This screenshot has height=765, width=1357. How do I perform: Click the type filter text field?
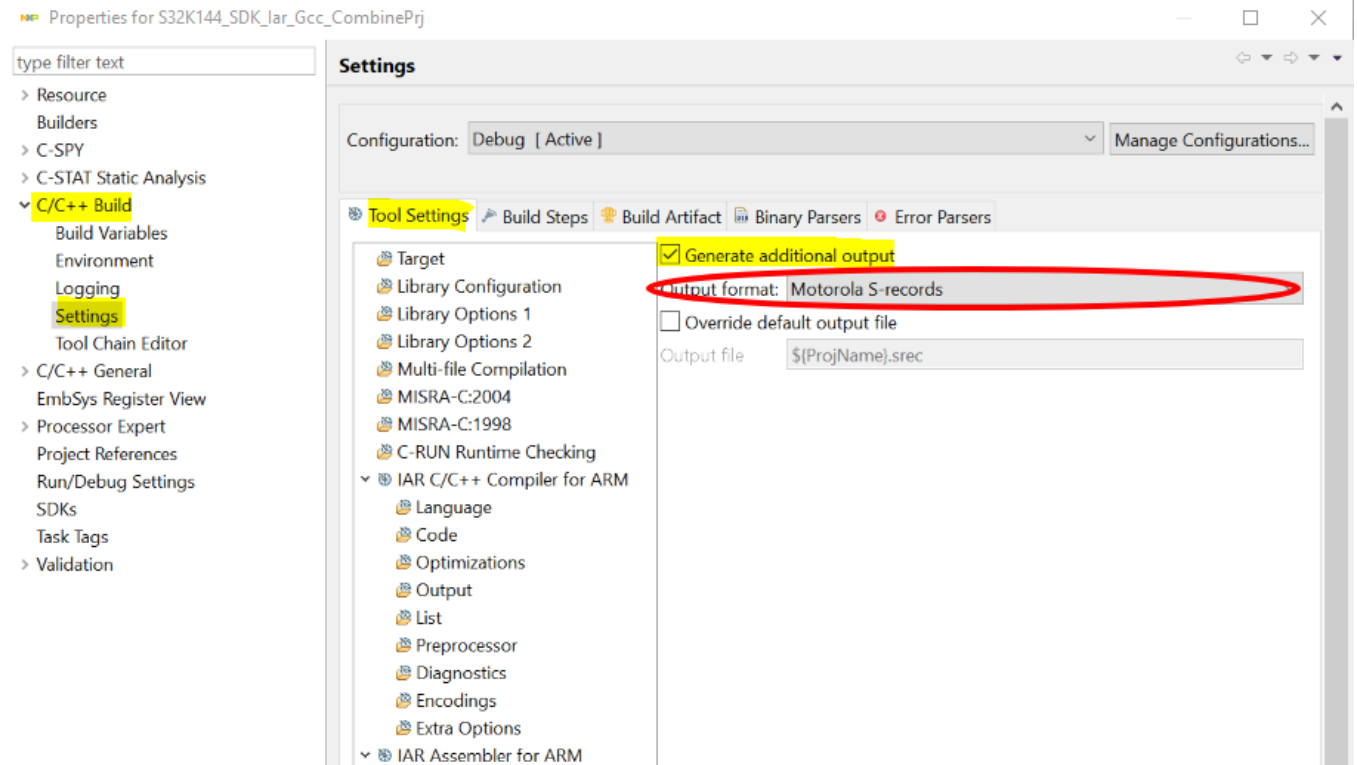[164, 62]
